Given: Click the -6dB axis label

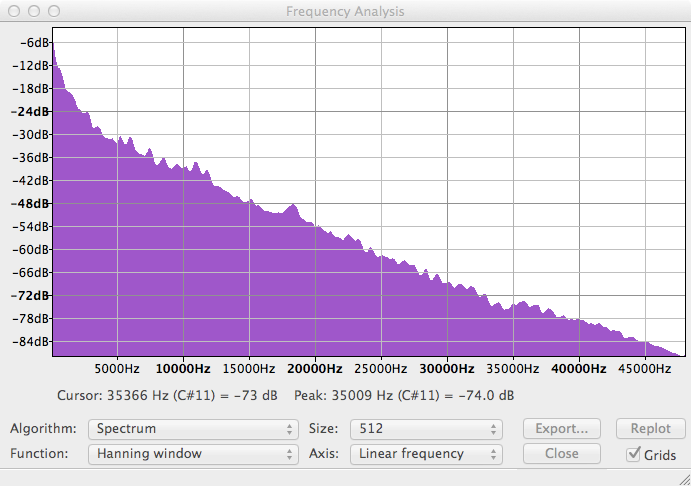Looking at the screenshot, I should [x=33, y=43].
